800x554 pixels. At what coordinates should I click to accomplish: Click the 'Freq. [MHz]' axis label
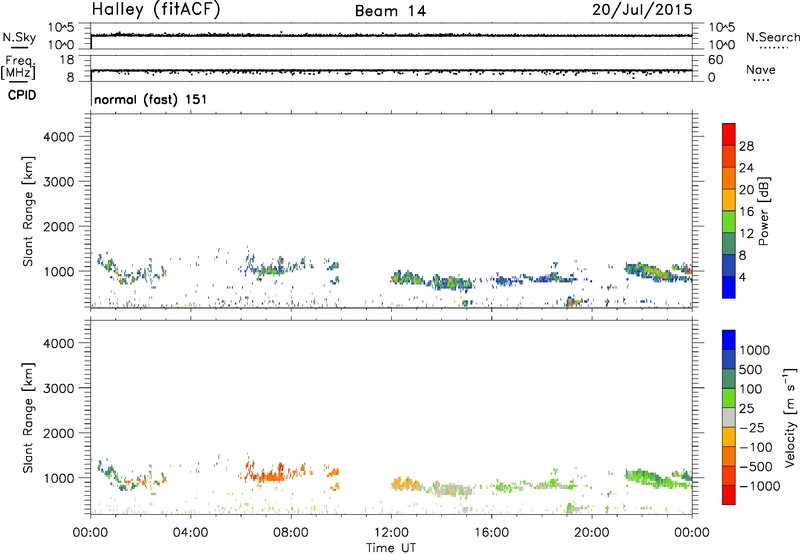(19, 68)
